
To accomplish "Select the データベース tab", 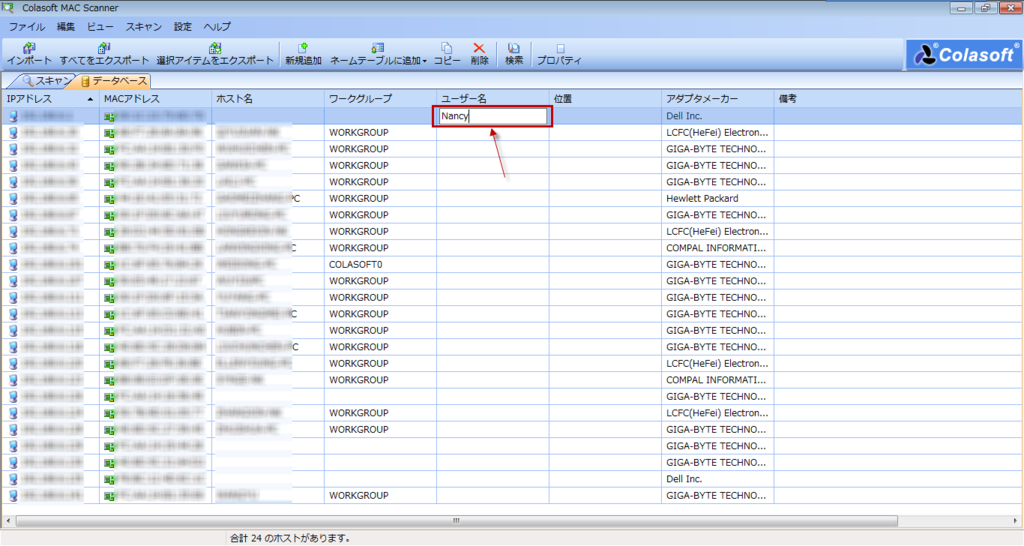I will coord(114,81).
